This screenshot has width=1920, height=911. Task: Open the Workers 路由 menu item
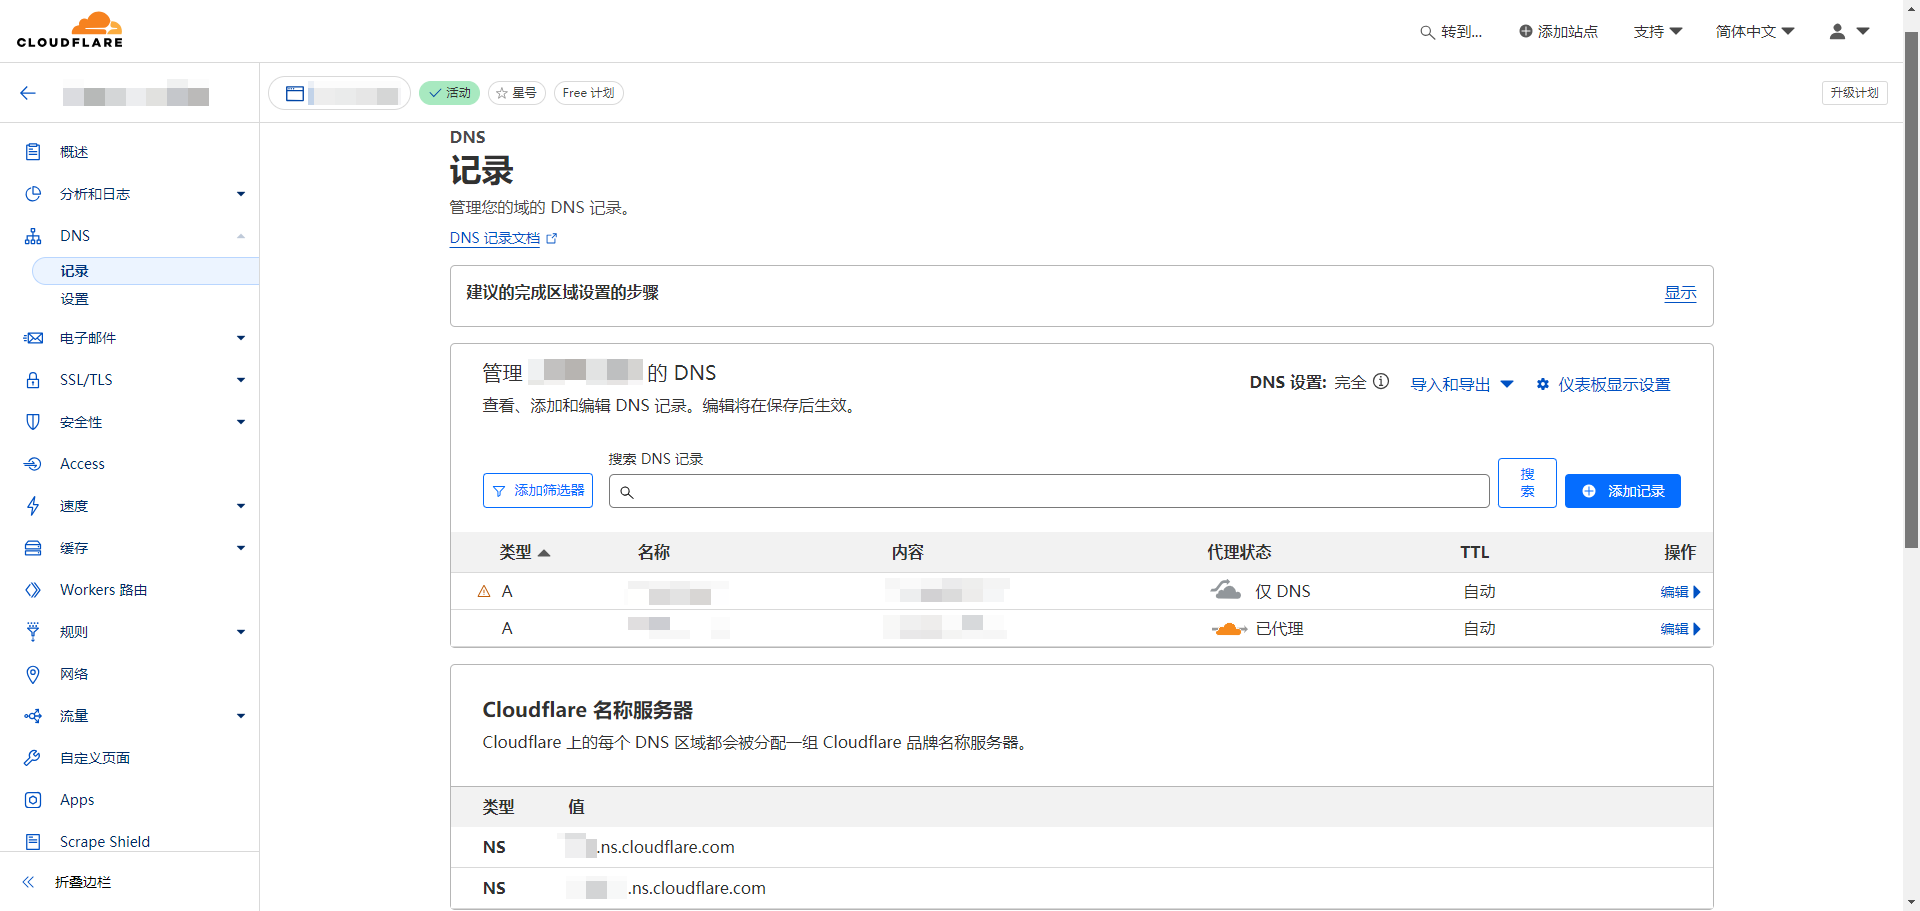(103, 590)
